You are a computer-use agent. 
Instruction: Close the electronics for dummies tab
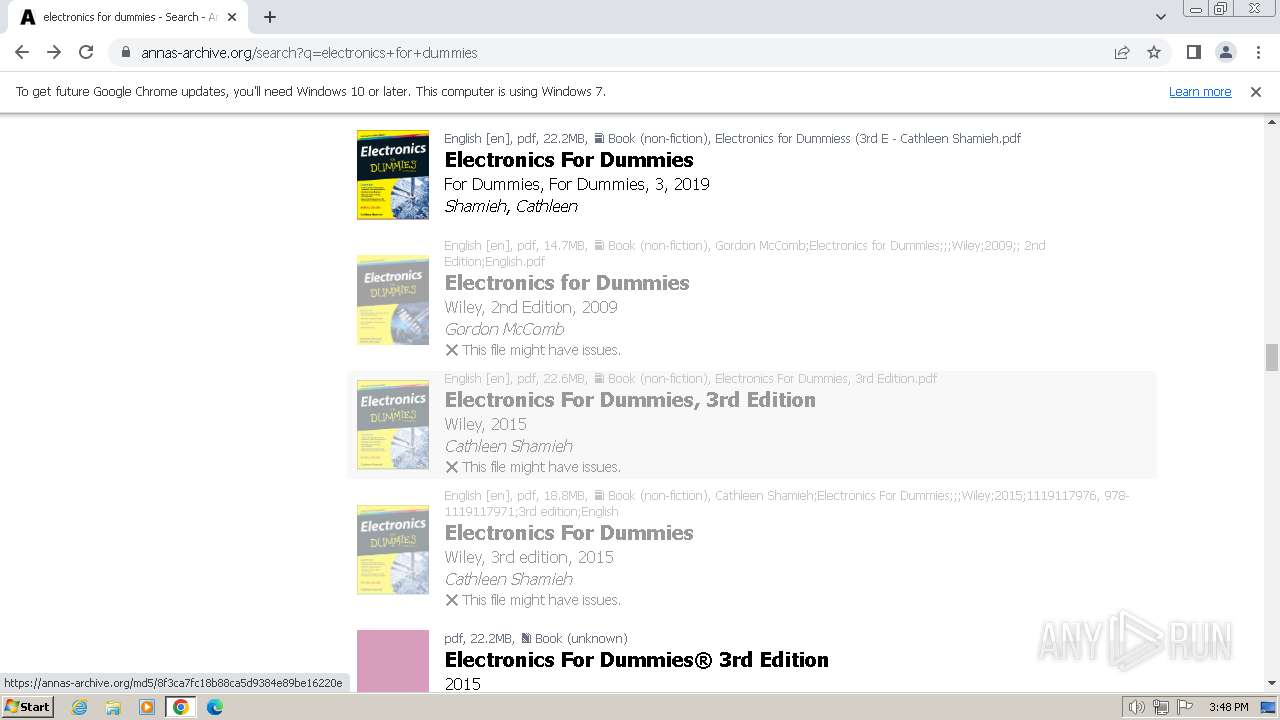[x=232, y=17]
